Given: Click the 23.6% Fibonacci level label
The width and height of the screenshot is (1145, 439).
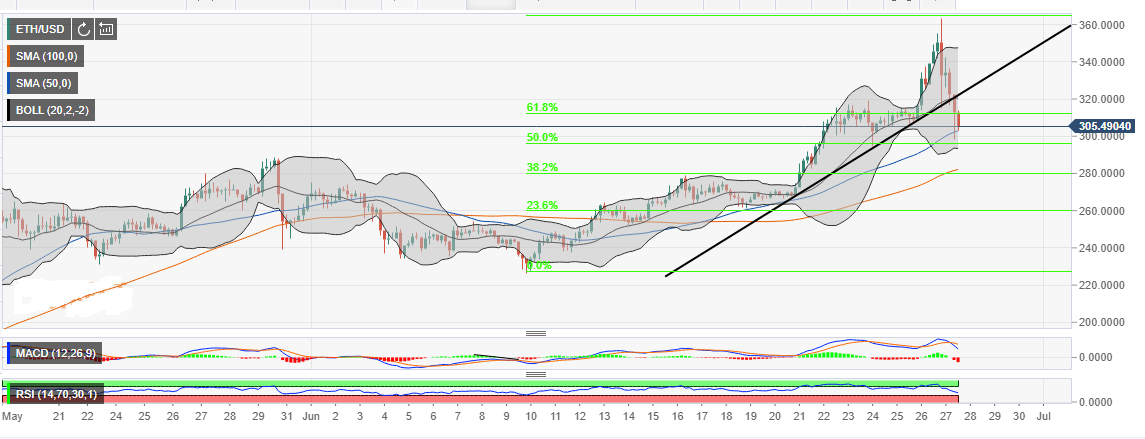Looking at the screenshot, I should 542,205.
